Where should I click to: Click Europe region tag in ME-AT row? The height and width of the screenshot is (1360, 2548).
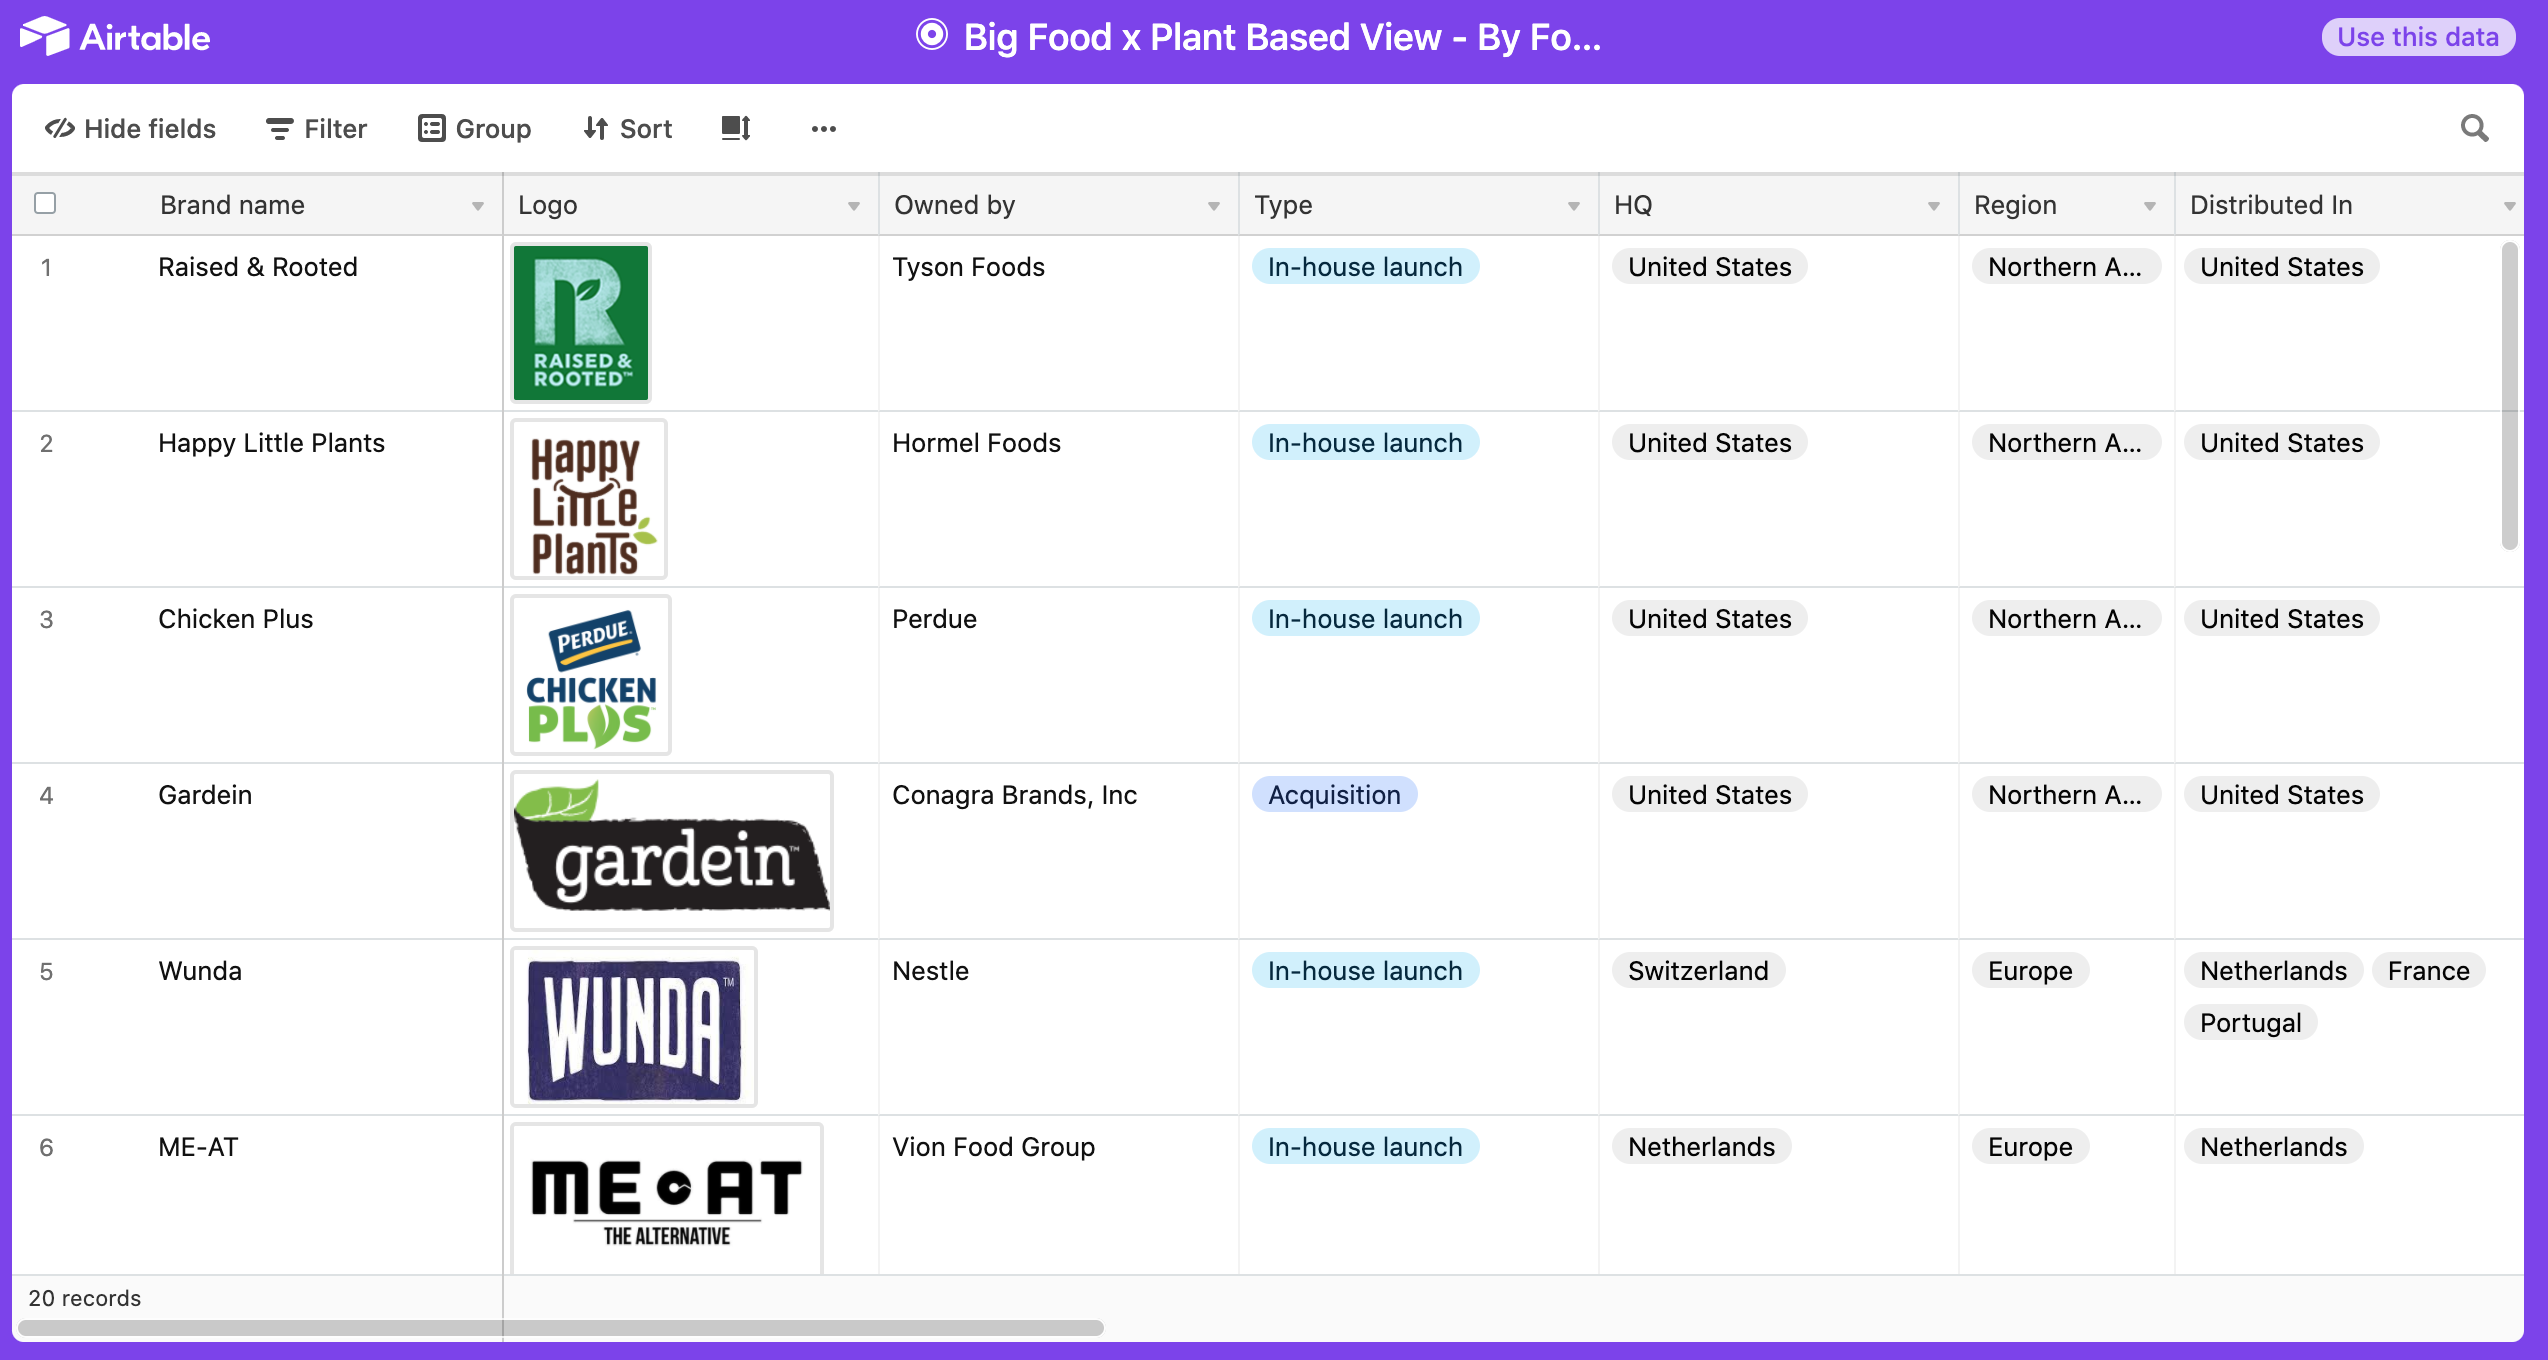coord(2030,1147)
